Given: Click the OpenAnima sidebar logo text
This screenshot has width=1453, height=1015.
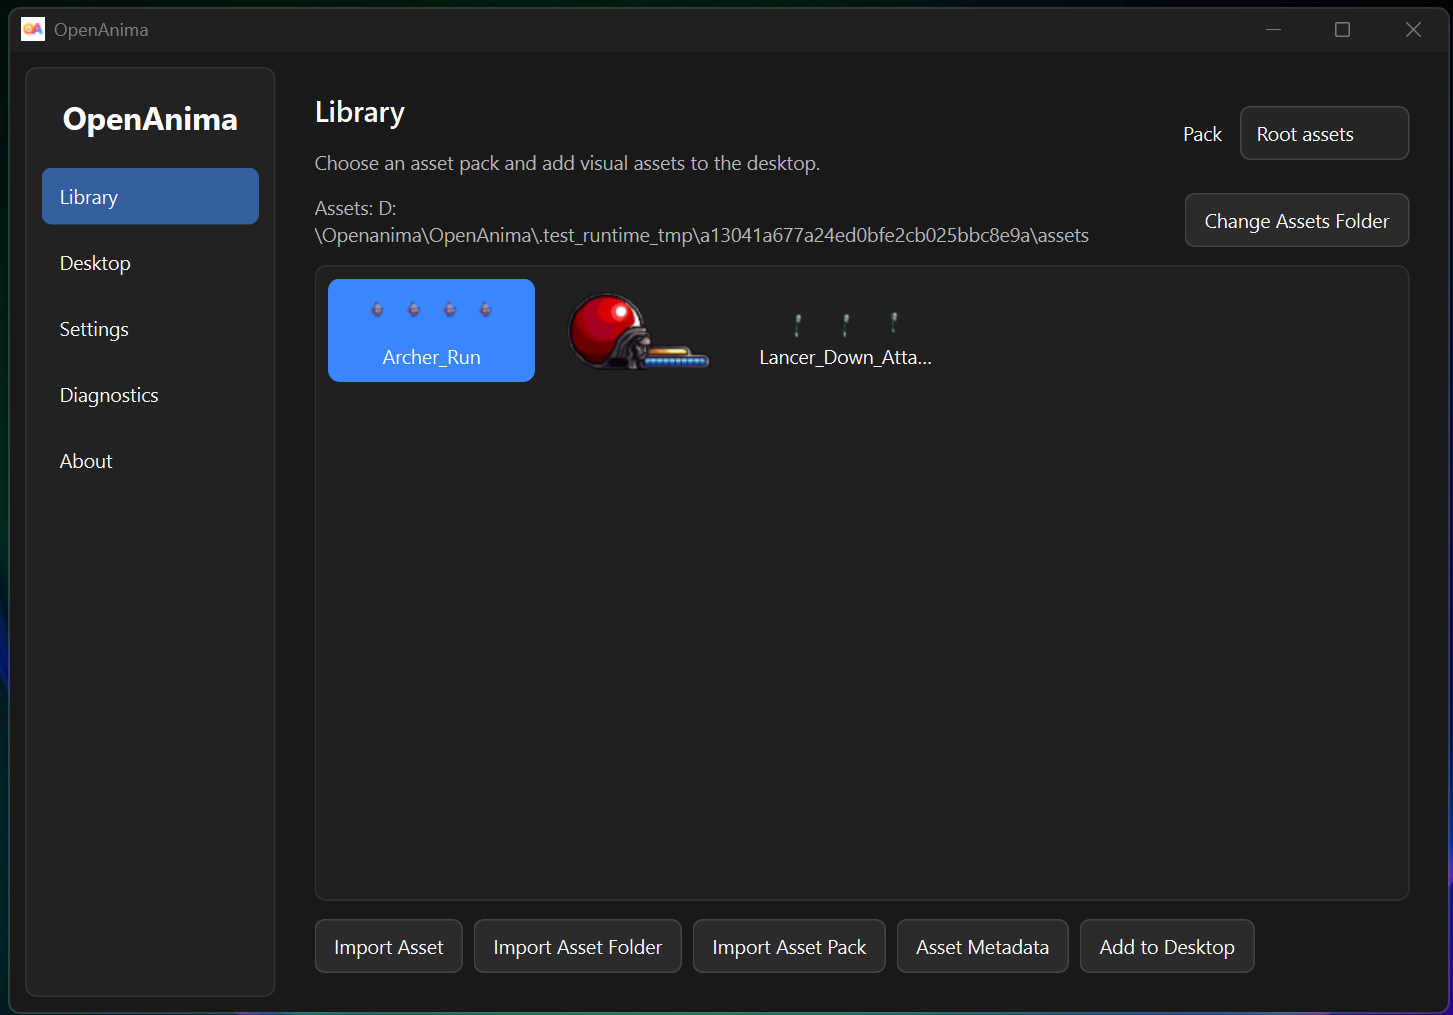Looking at the screenshot, I should (x=150, y=119).
